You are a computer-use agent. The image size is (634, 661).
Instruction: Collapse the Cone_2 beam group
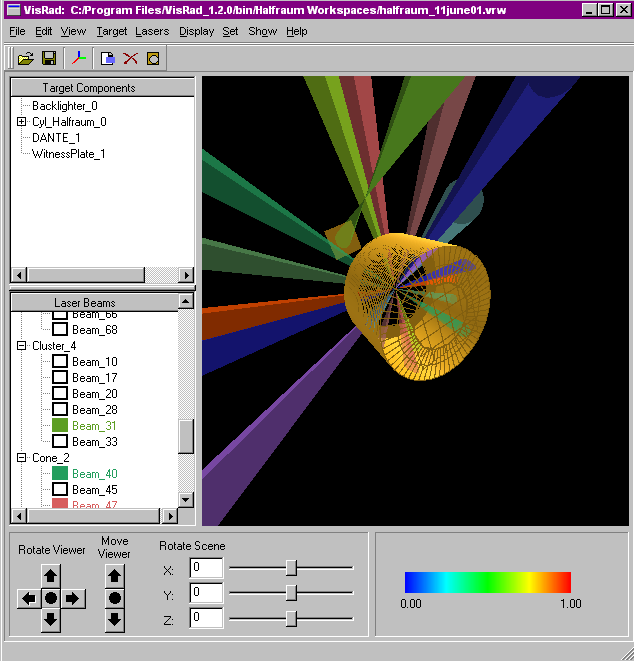[x=22, y=458]
